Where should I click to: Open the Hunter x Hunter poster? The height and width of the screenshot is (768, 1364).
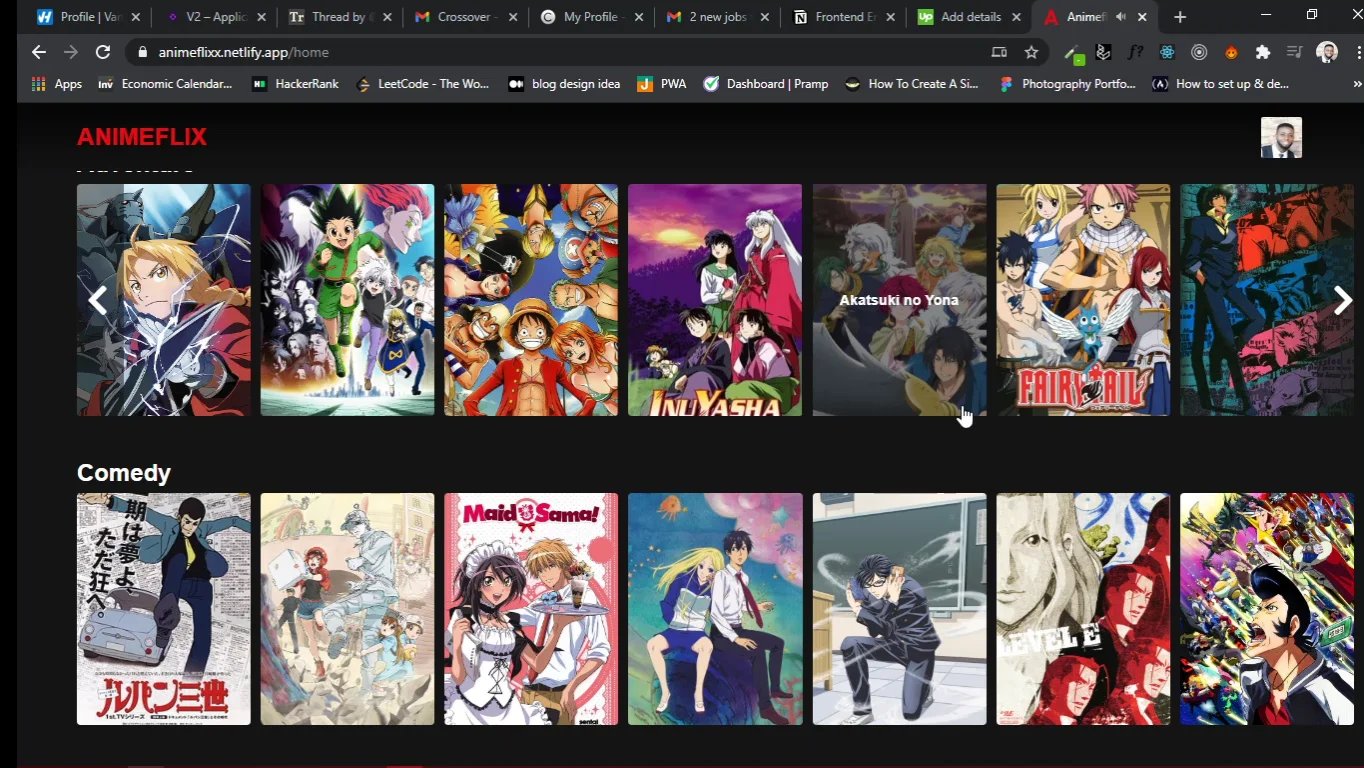(x=348, y=300)
